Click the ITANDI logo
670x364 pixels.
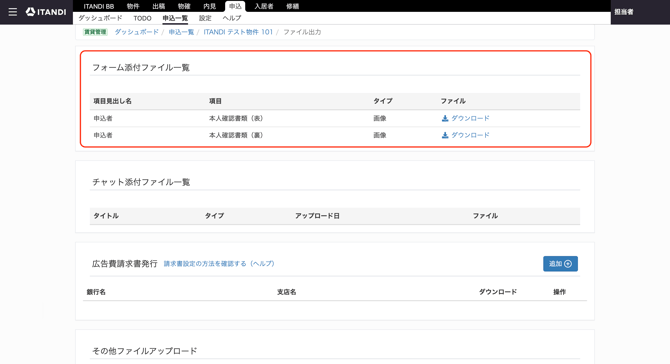pyautogui.click(x=46, y=12)
